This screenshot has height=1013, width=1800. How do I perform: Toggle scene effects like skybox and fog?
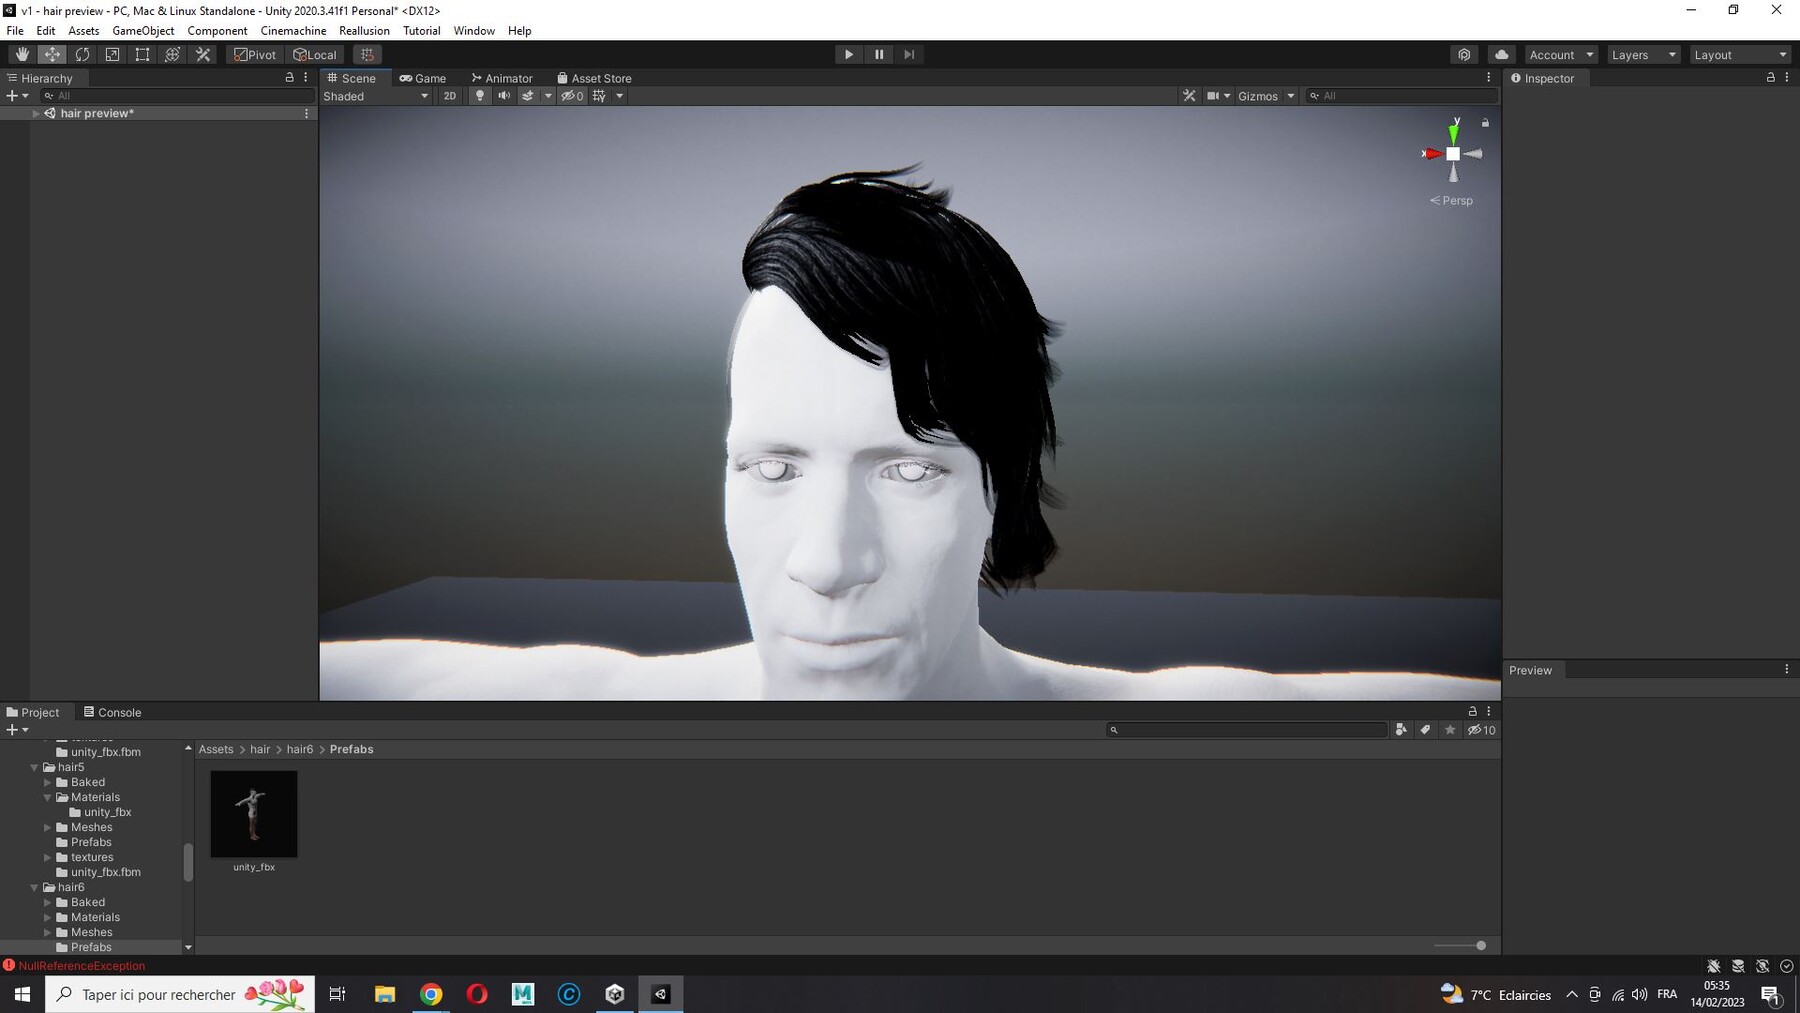click(x=528, y=96)
